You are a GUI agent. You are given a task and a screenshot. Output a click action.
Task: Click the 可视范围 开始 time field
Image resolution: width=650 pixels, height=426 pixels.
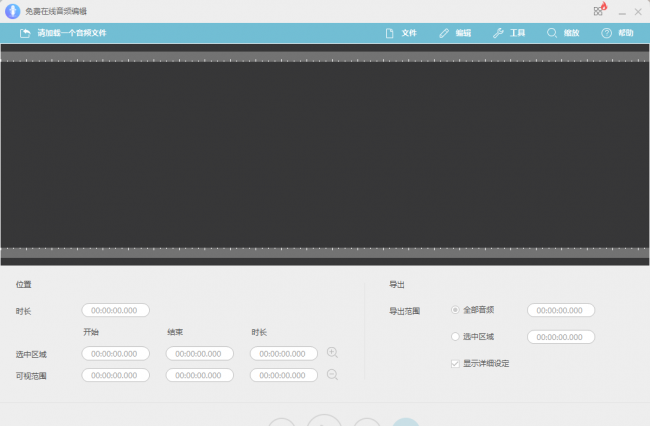click(115, 375)
